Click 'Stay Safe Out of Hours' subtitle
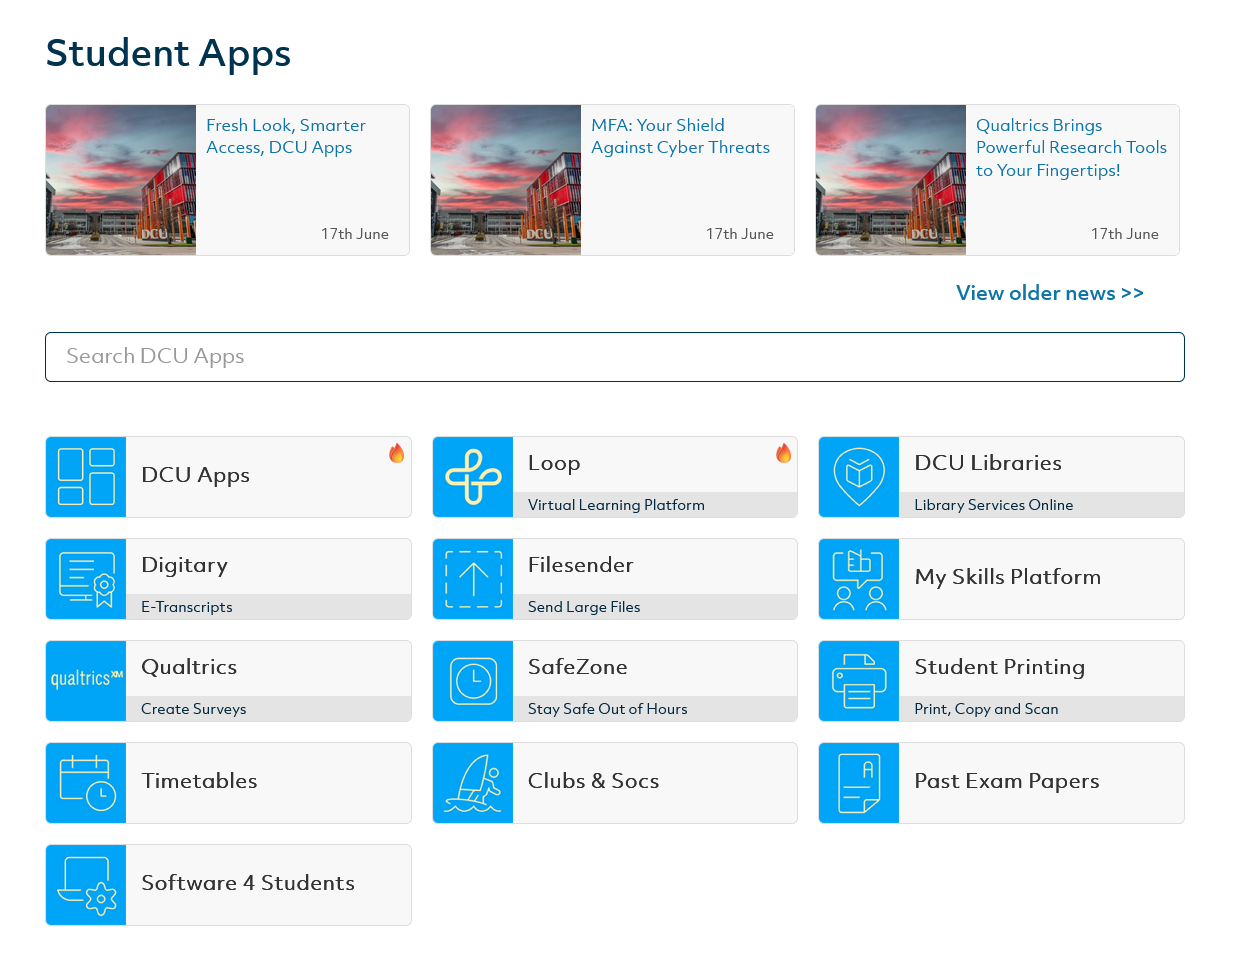This screenshot has height=966, width=1246. [x=608, y=709]
